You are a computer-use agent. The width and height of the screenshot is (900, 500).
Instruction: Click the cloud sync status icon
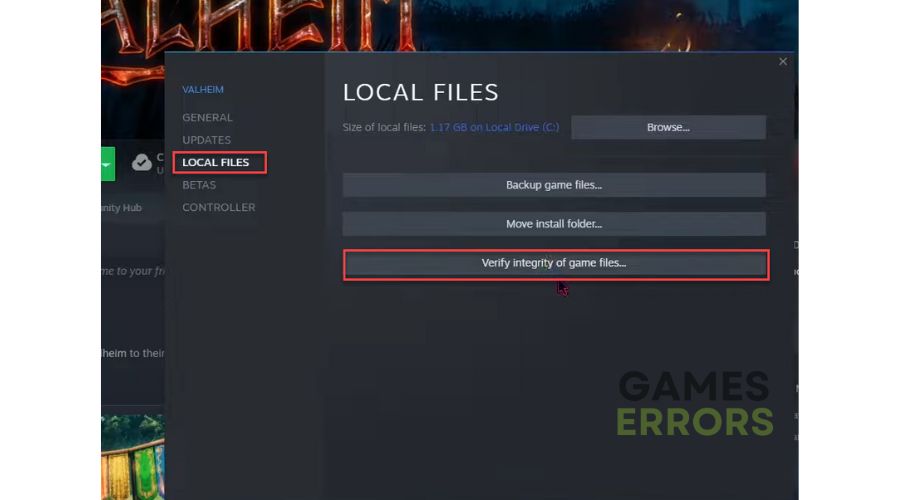[142, 163]
